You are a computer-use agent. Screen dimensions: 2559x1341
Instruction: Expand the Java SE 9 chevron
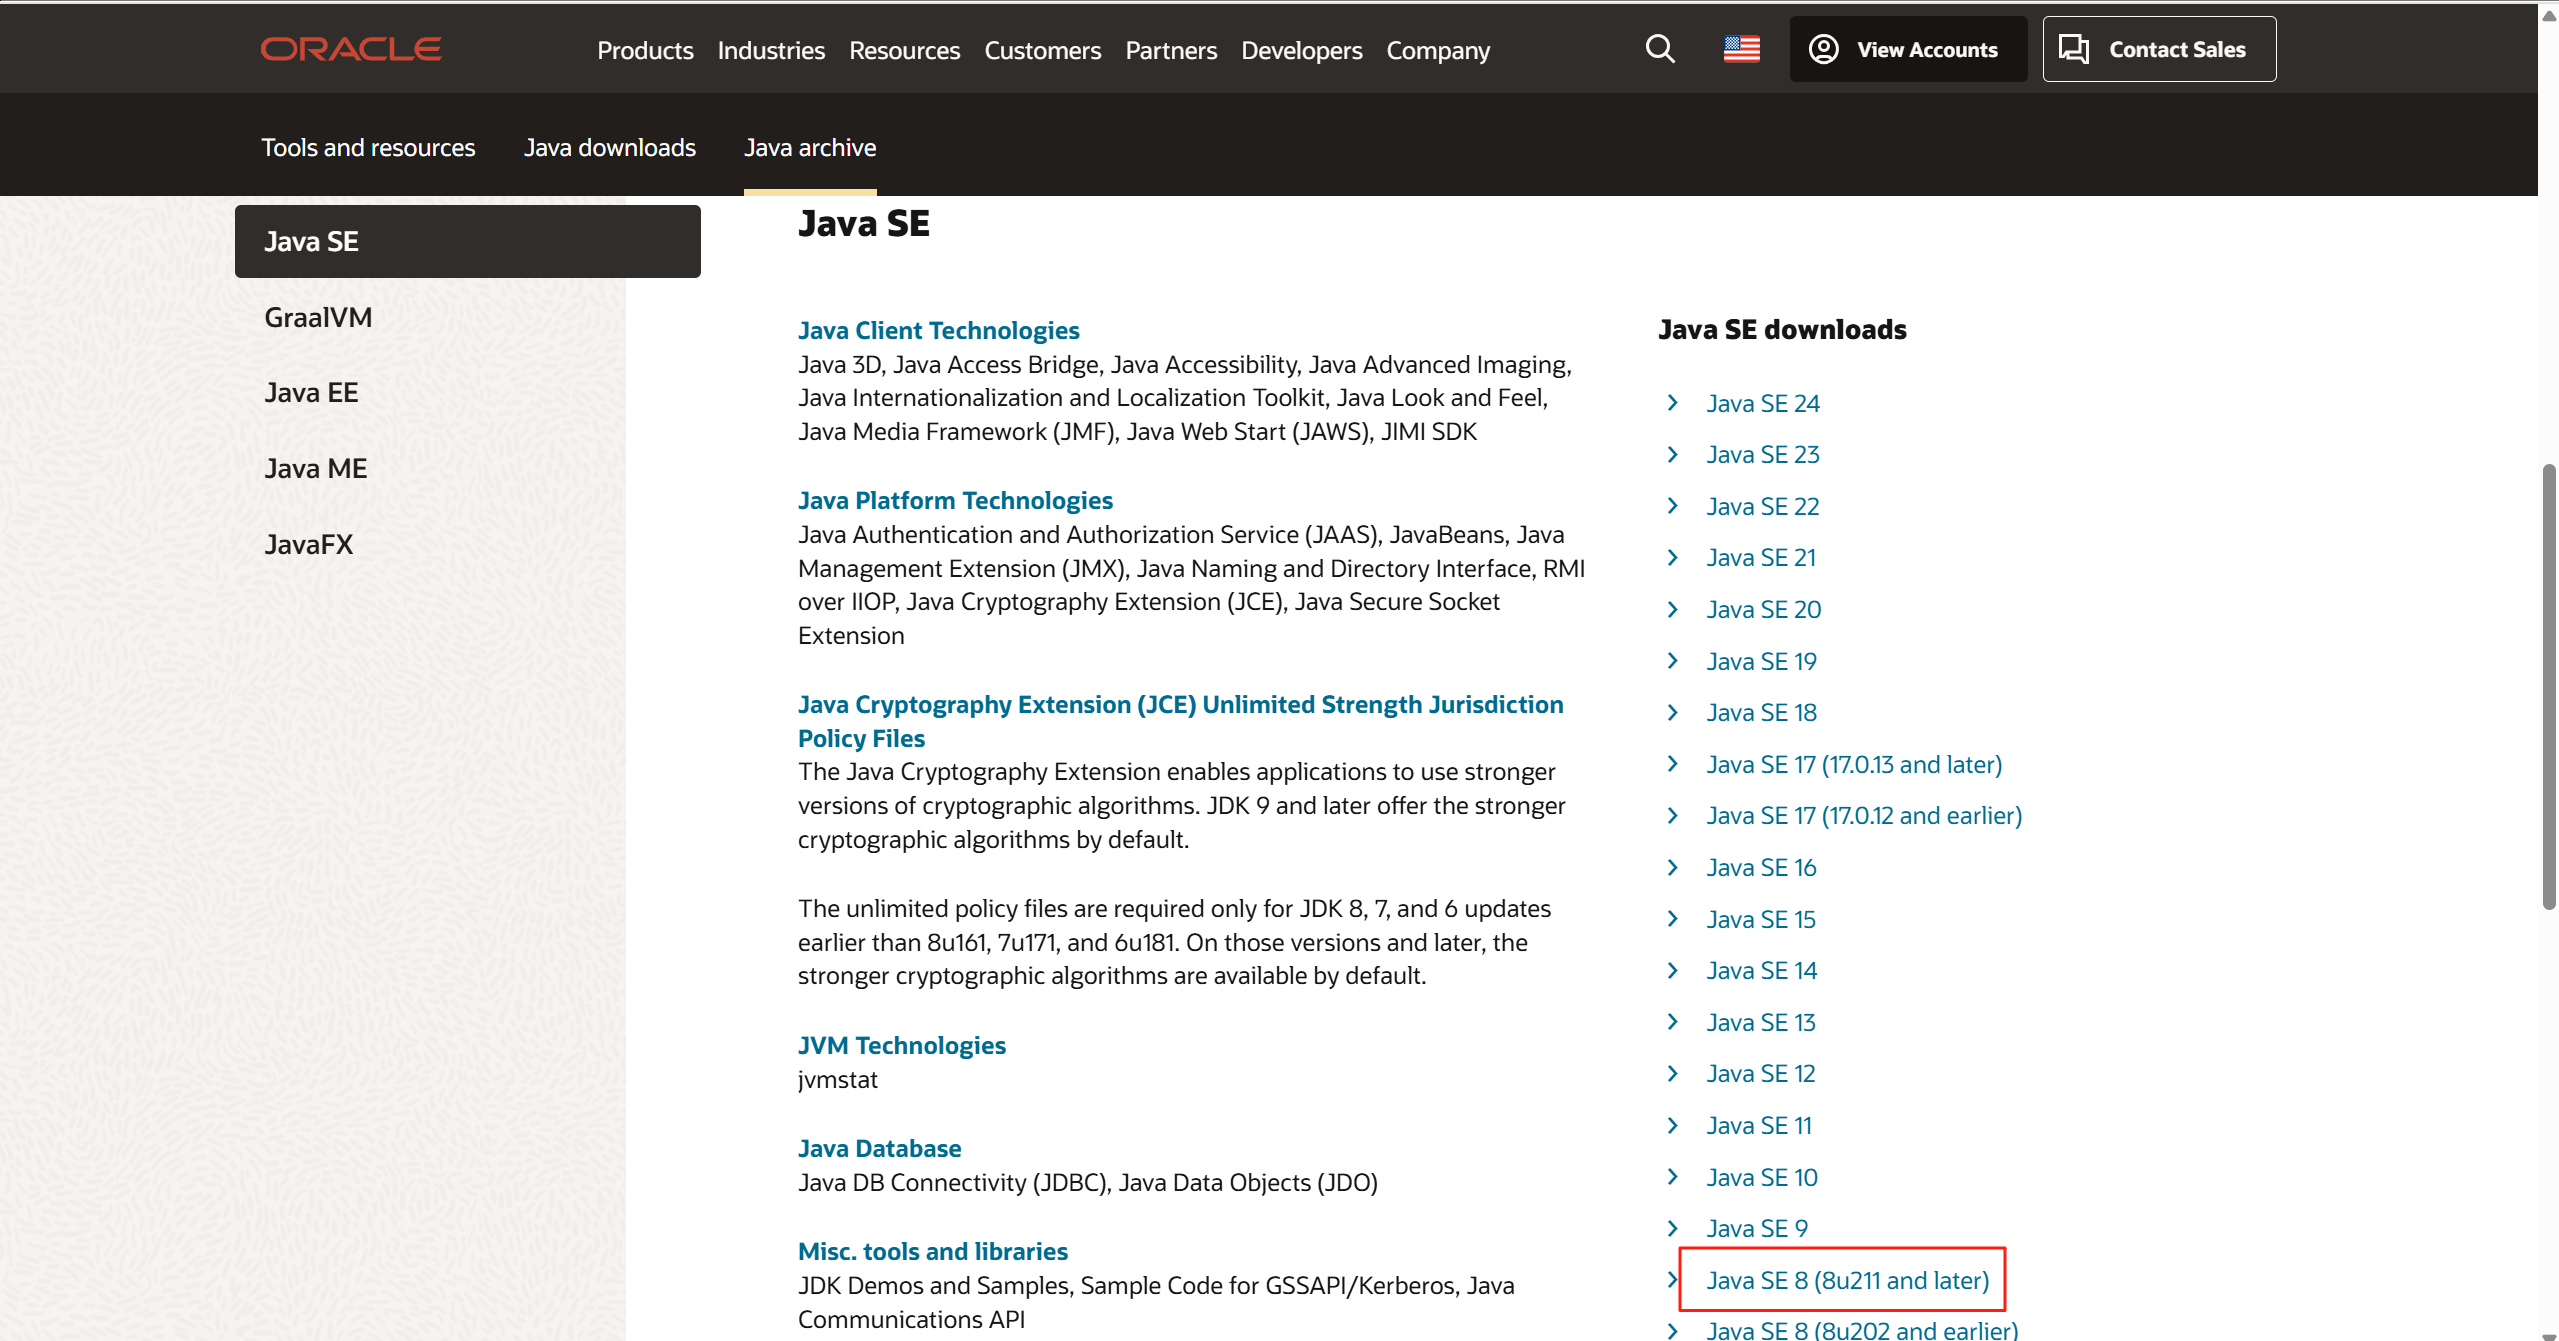pos(1672,1228)
